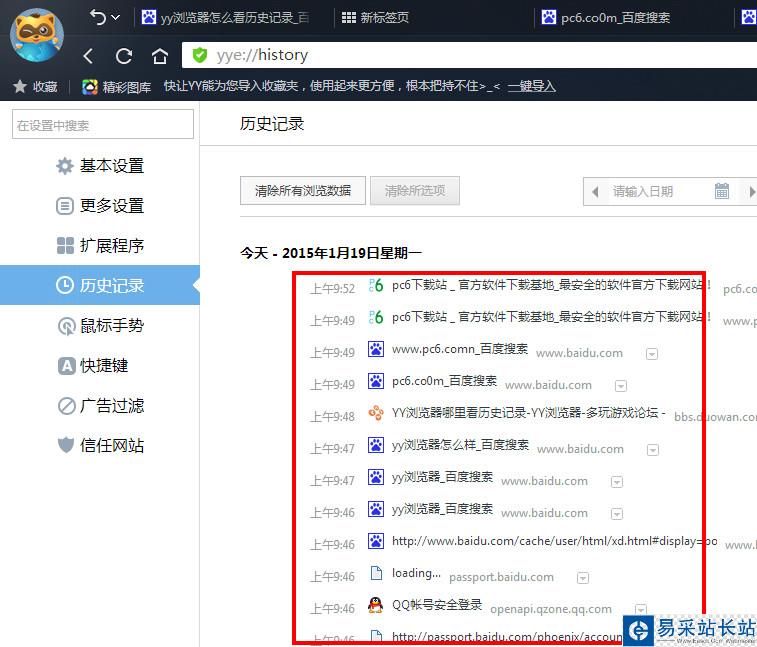Click the 上午9:48 timestamp
Image resolution: width=757 pixels, height=647 pixels.
pyautogui.click(x=332, y=417)
